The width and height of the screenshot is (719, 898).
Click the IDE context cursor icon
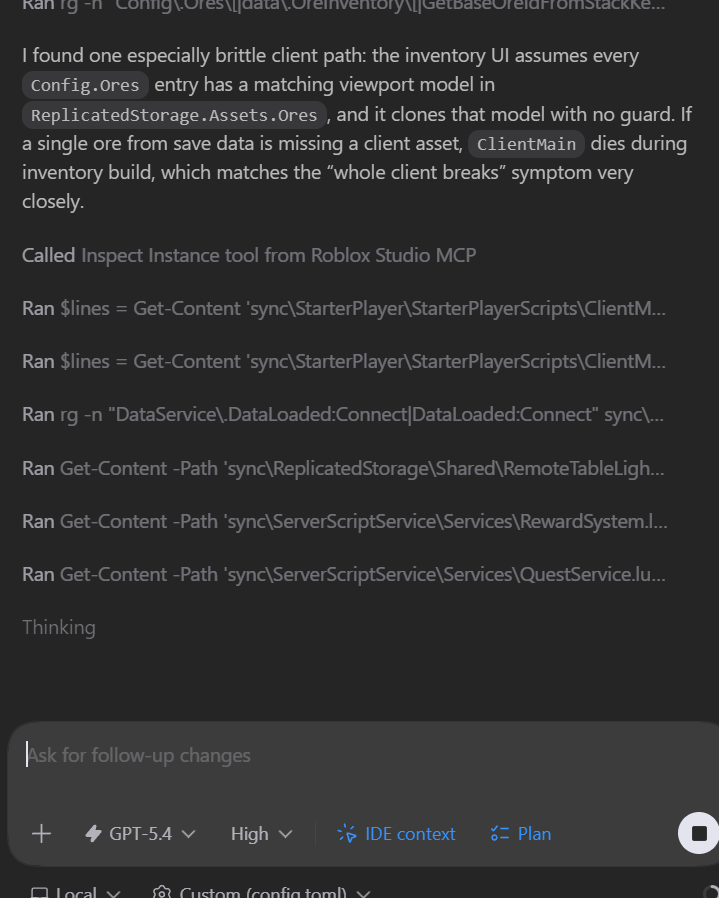[x=347, y=833]
